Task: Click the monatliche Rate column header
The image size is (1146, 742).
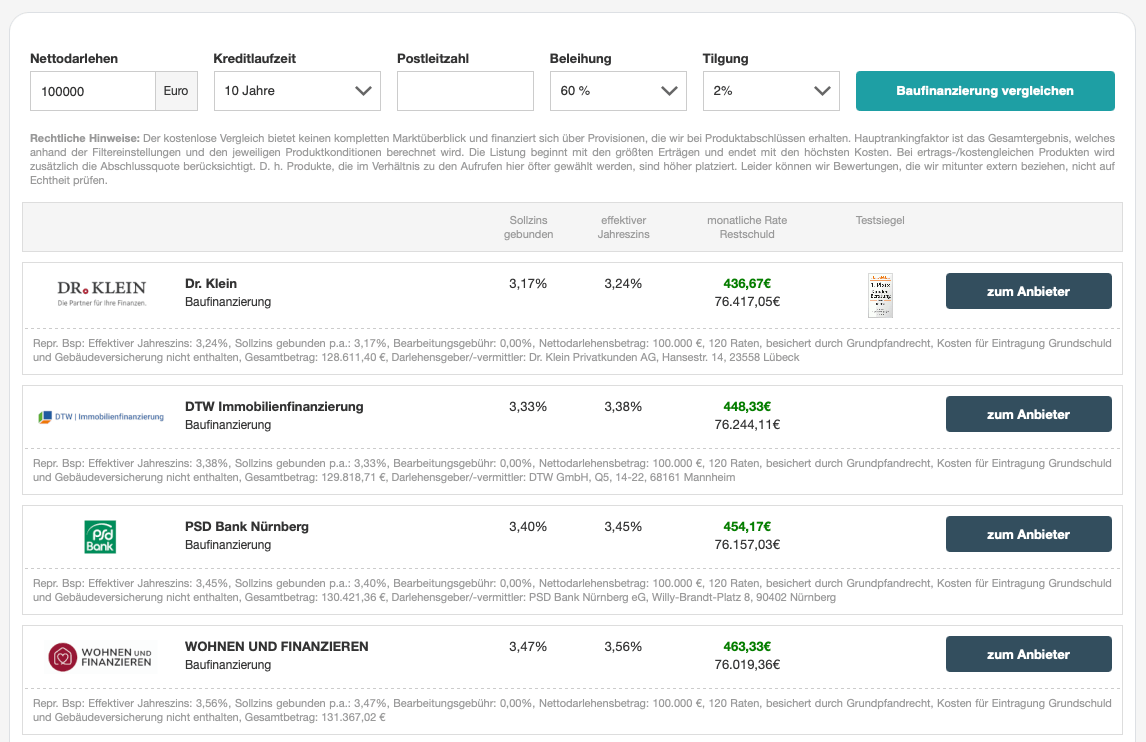Action: click(747, 227)
